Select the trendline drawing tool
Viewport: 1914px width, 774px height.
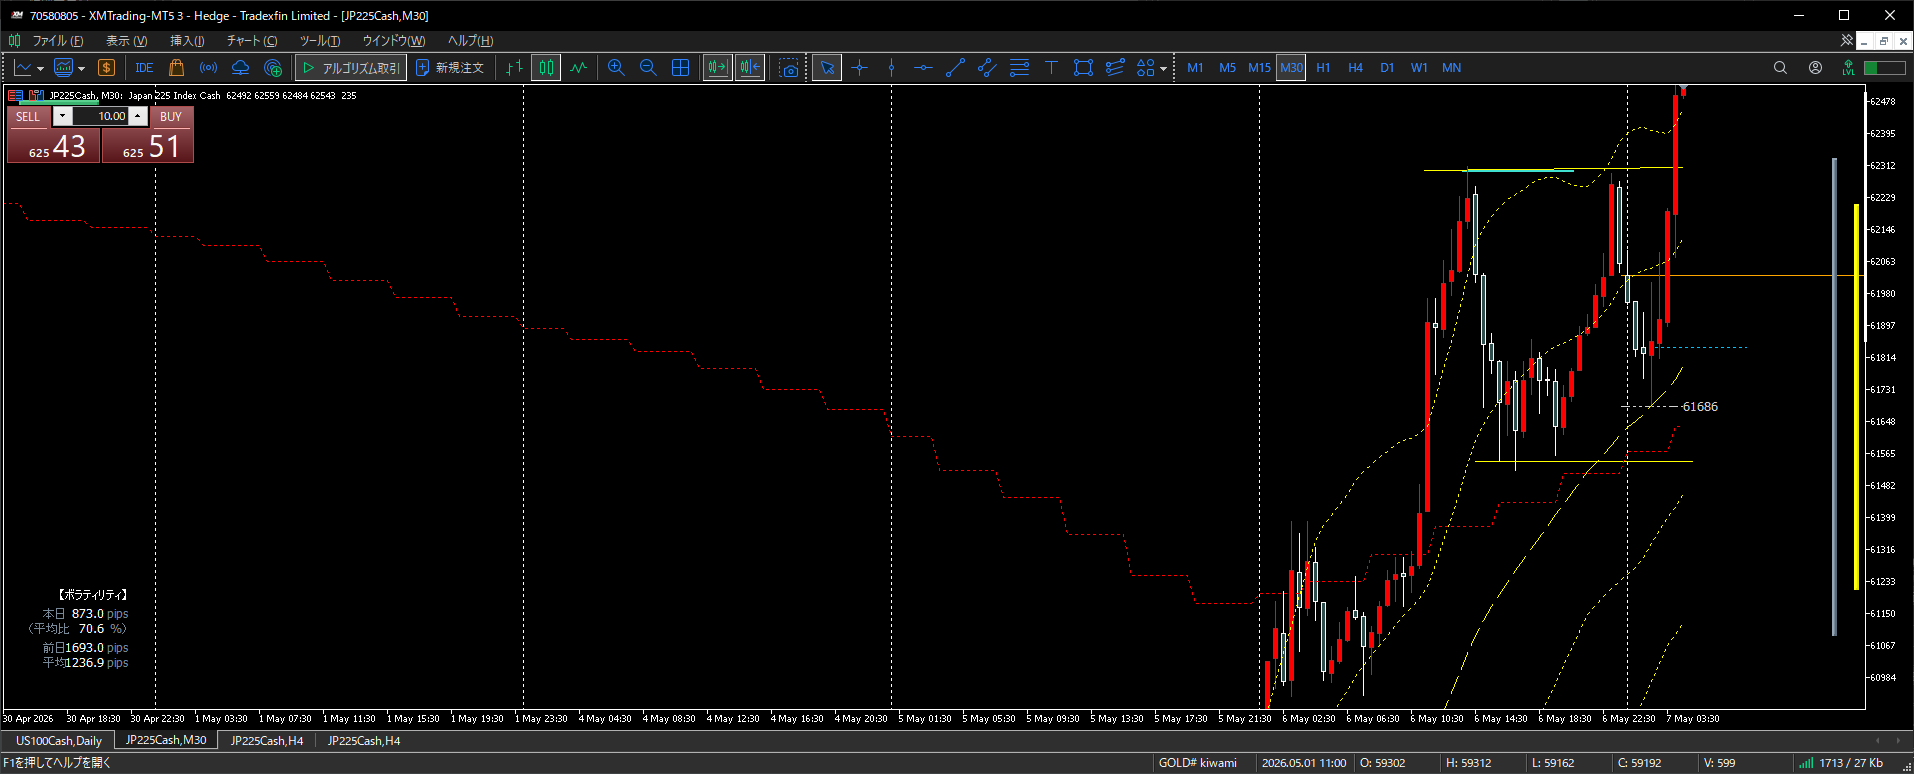coord(955,68)
